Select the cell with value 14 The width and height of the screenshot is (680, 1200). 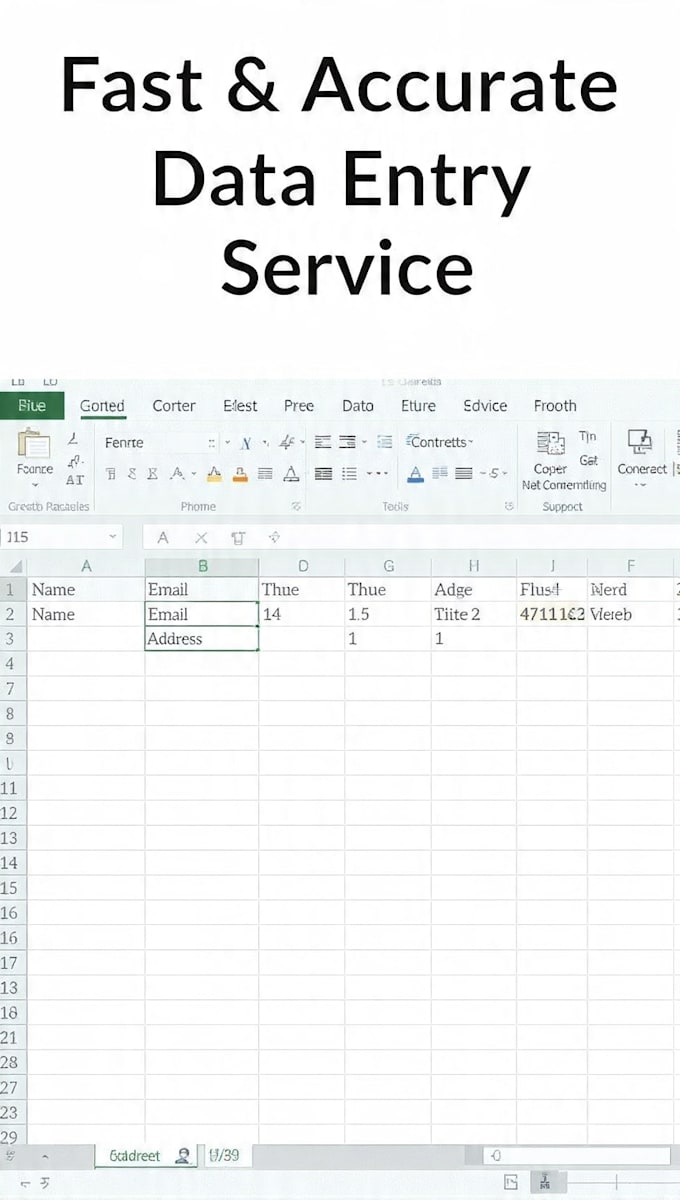[x=302, y=614]
